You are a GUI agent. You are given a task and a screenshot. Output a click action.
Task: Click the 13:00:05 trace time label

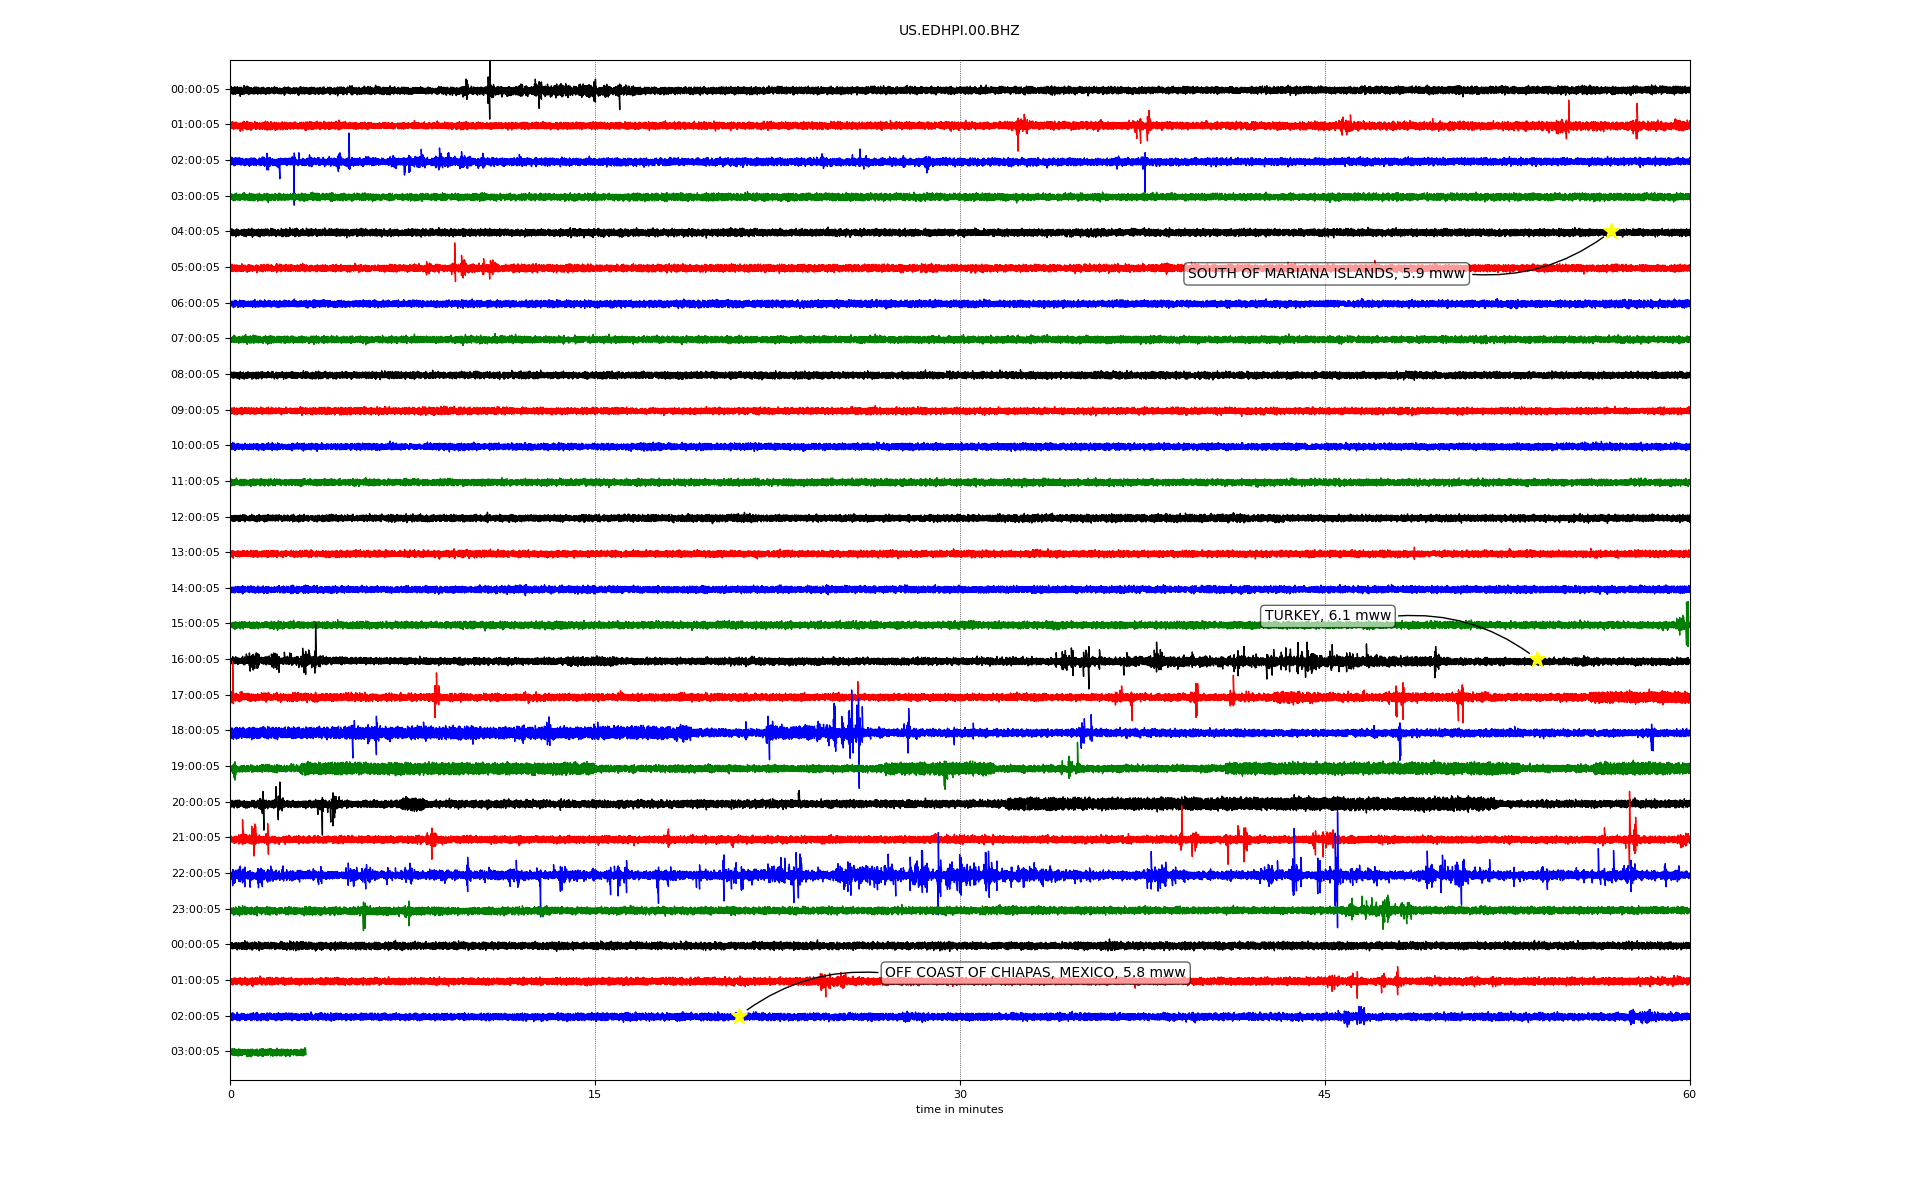(195, 553)
